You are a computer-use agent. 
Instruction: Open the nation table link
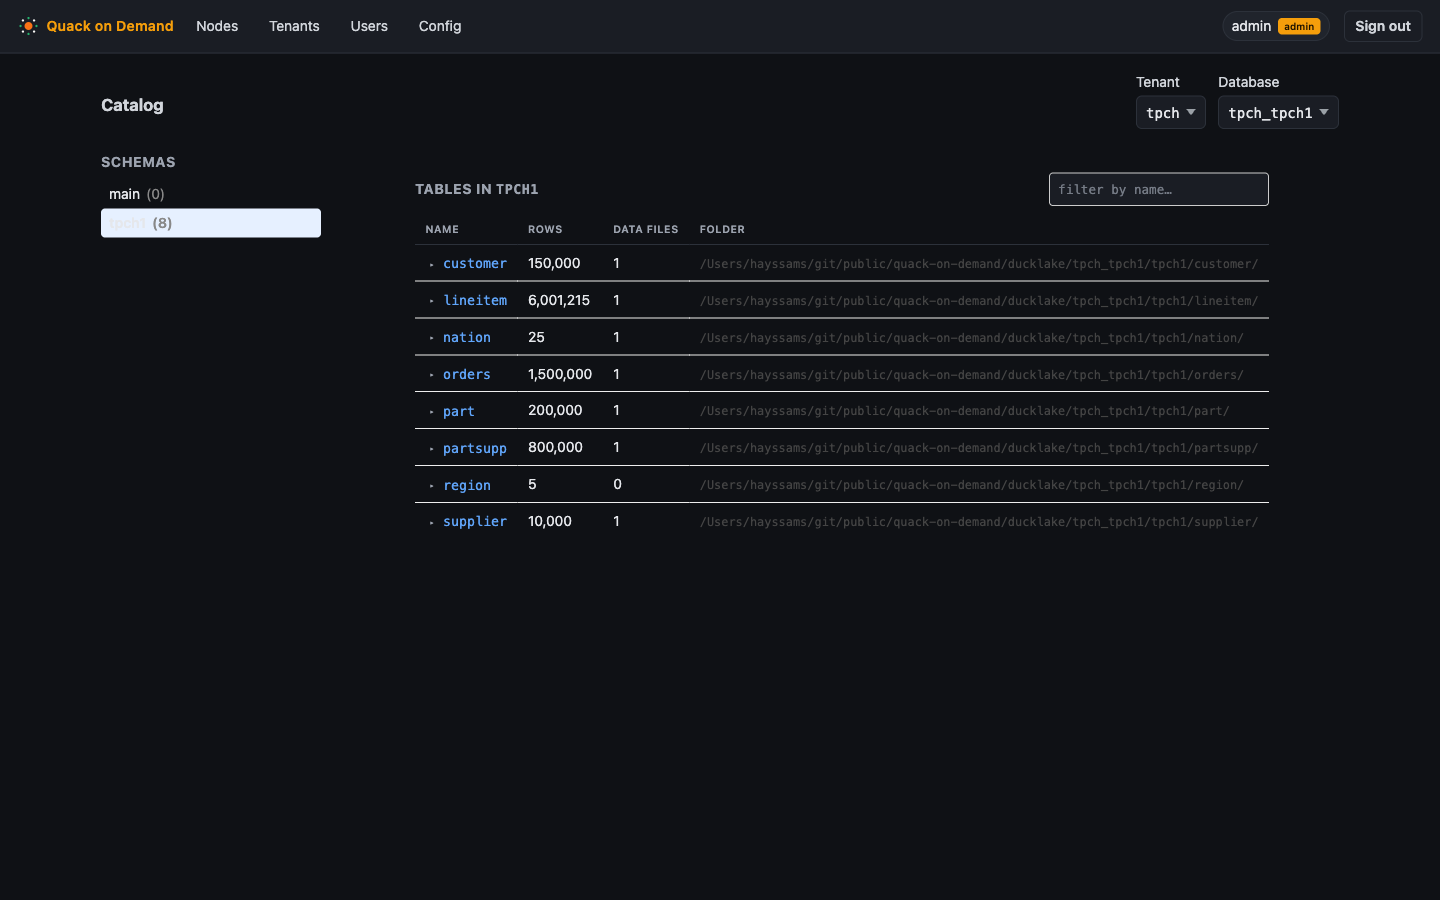467,337
